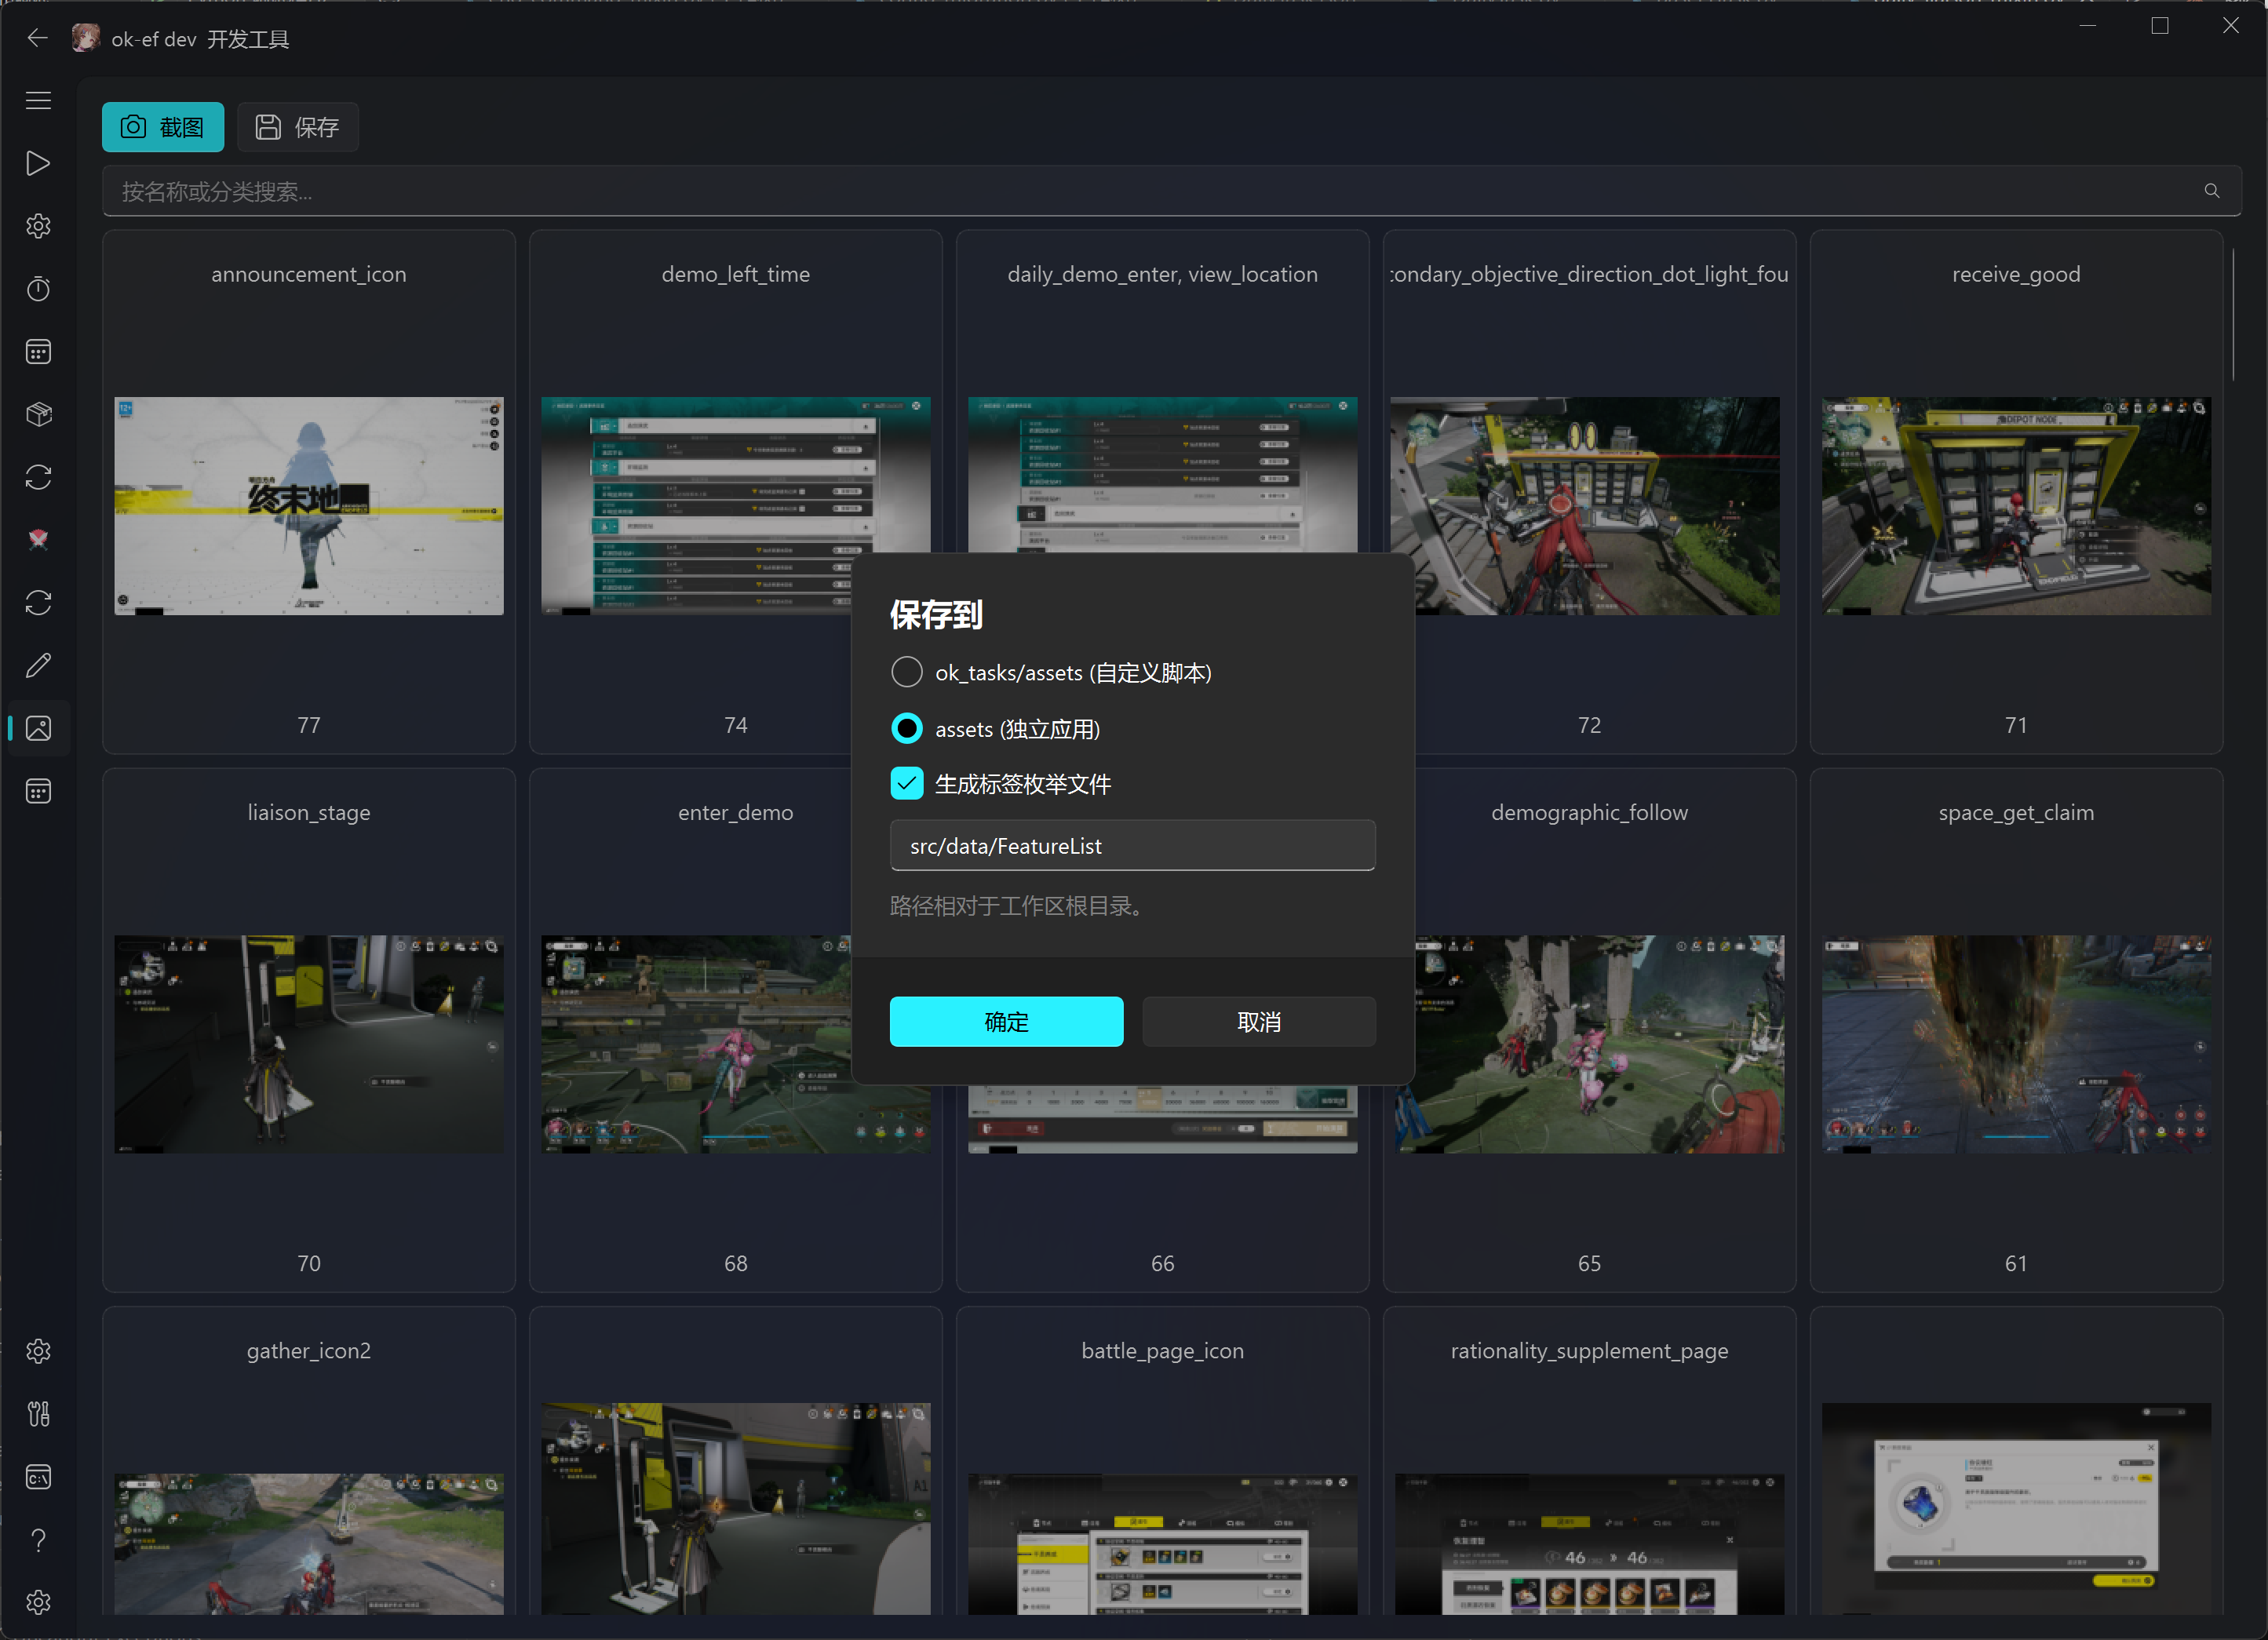
Task: Click the number "65" under demographic_follow
Action: click(x=1589, y=1263)
